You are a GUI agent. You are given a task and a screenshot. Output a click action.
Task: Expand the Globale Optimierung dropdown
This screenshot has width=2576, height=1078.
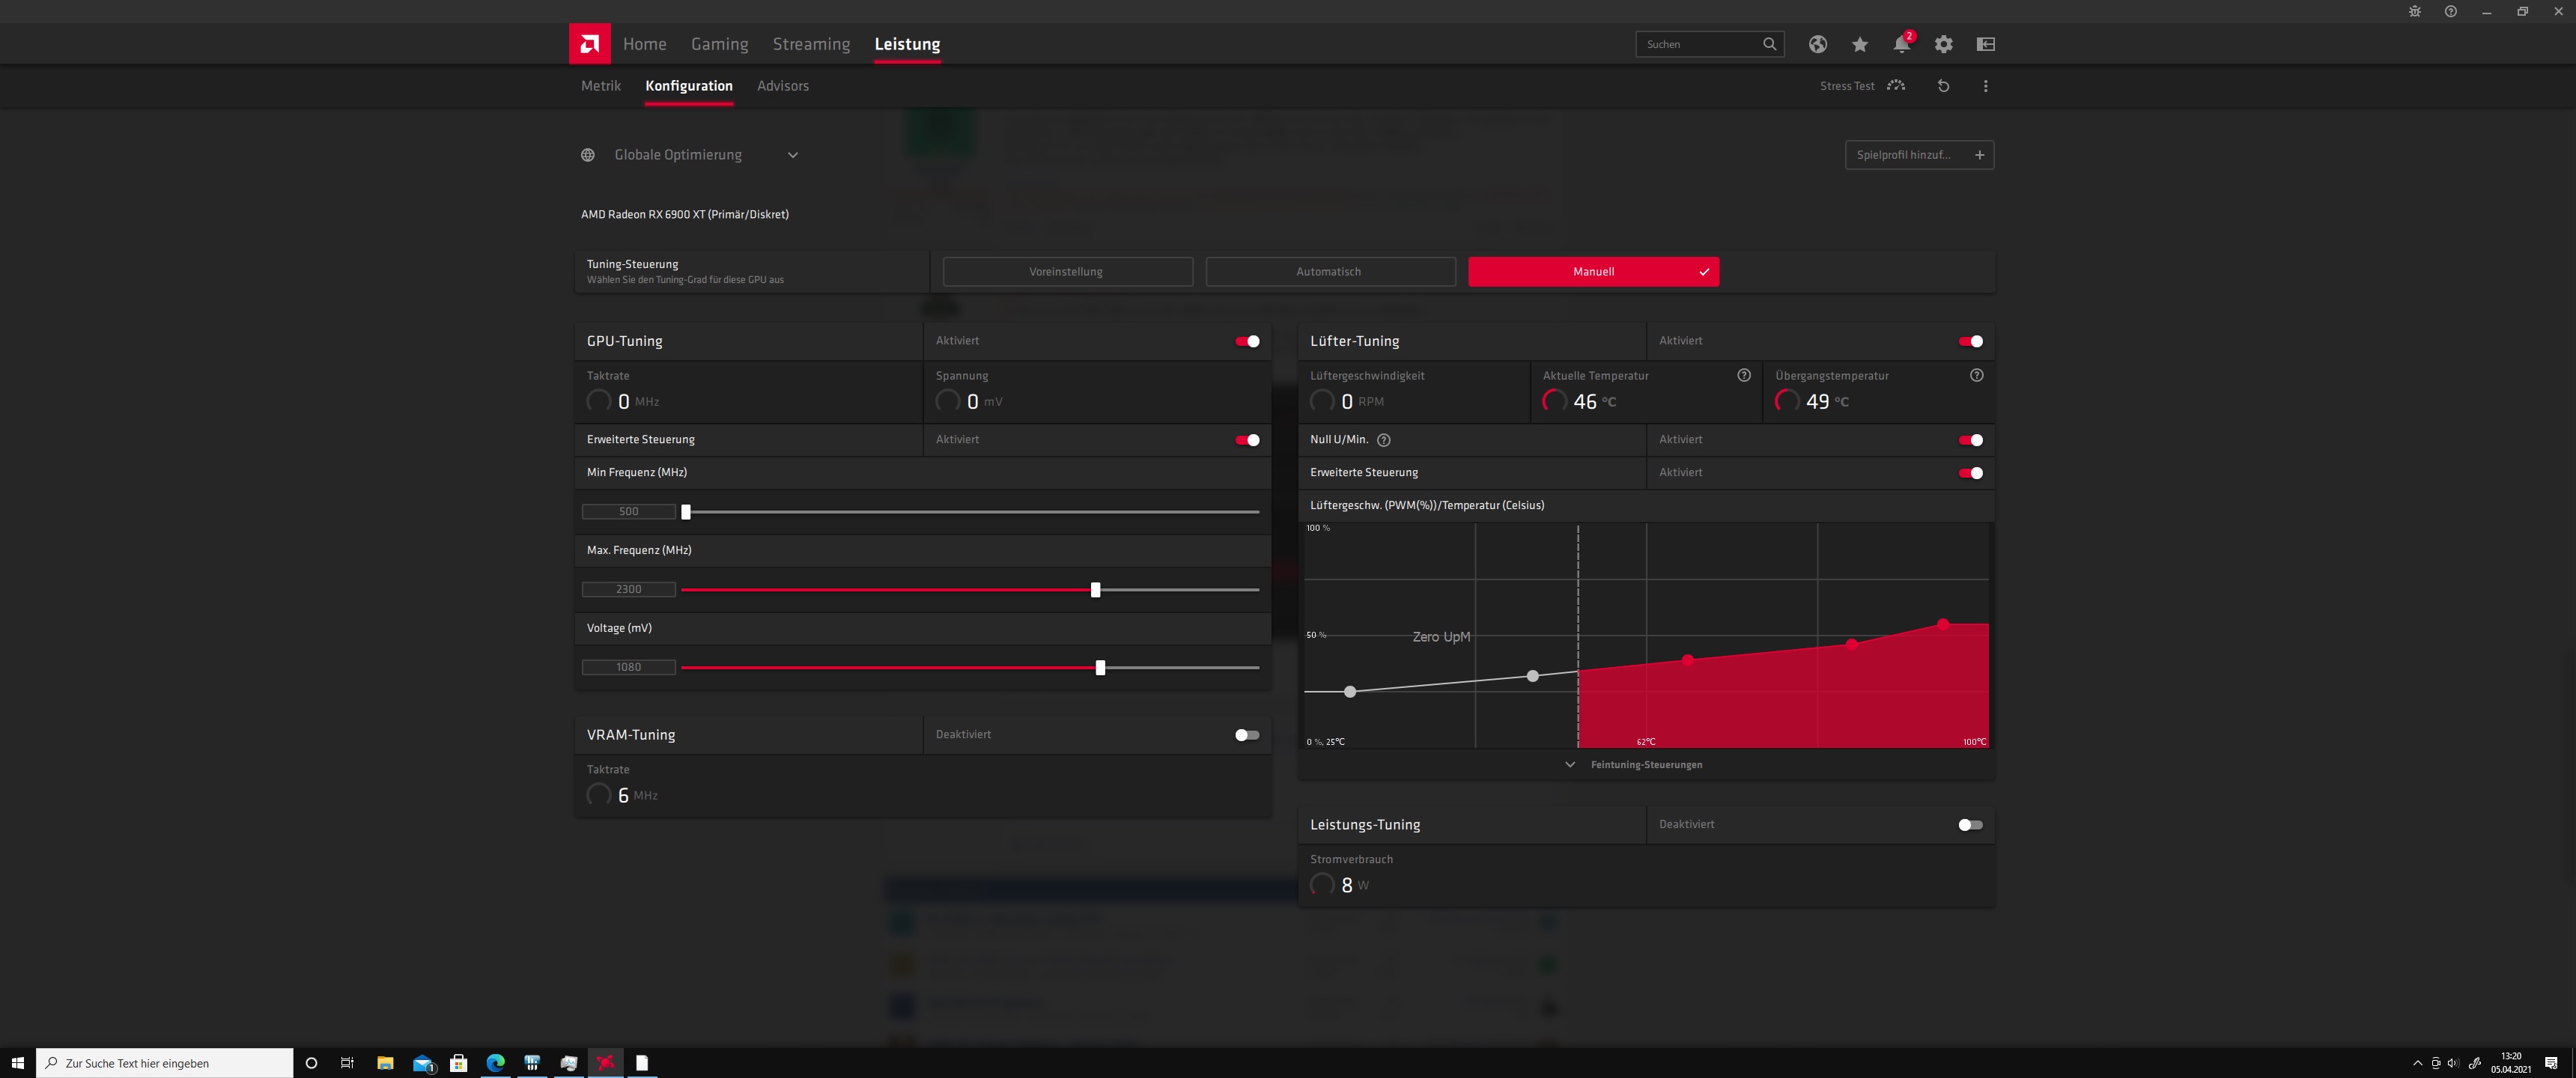point(792,155)
